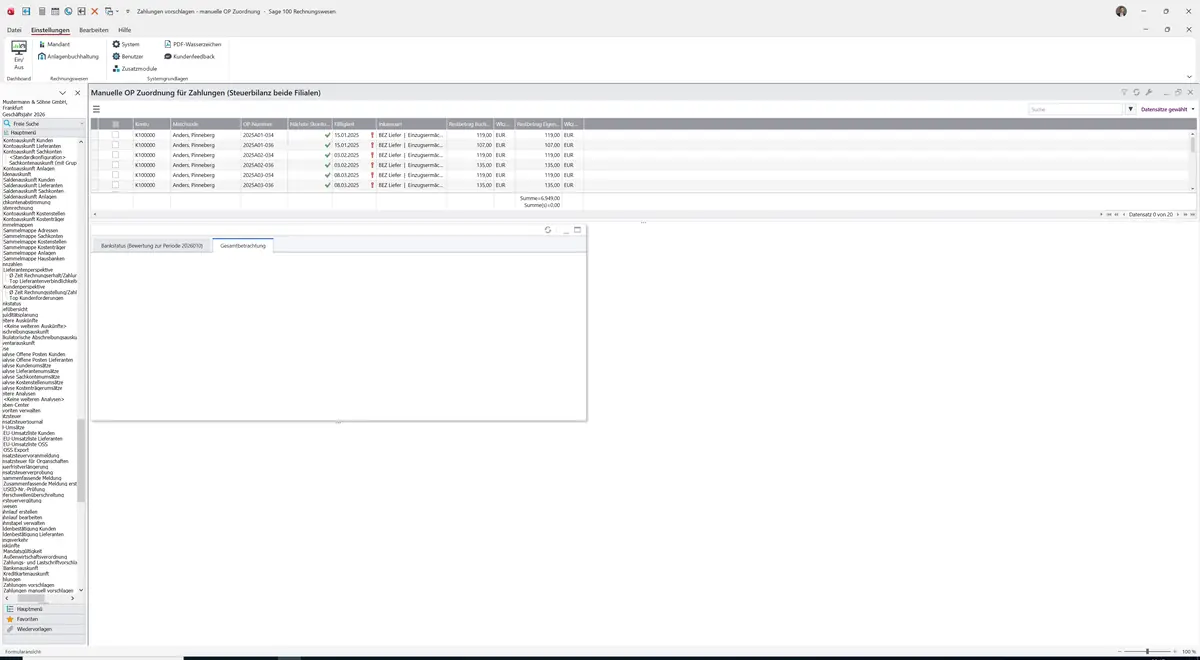This screenshot has width=1200, height=660.
Task: Open the Hilfe menu
Action: point(124,30)
